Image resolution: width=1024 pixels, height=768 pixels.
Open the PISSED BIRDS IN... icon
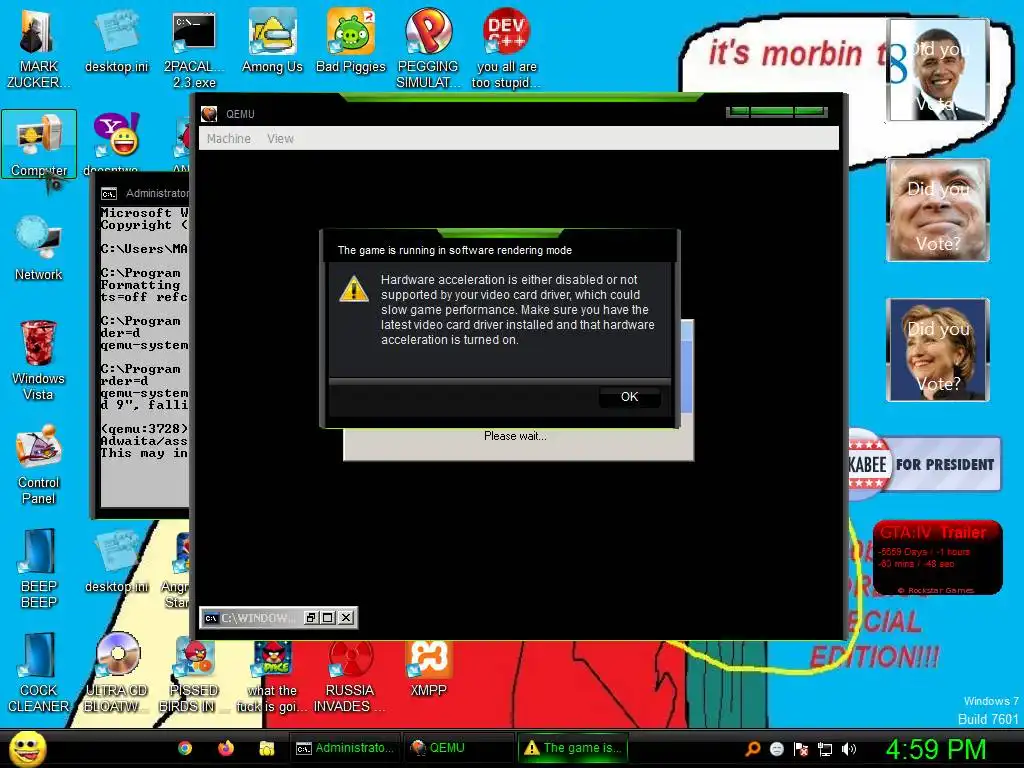point(193,676)
